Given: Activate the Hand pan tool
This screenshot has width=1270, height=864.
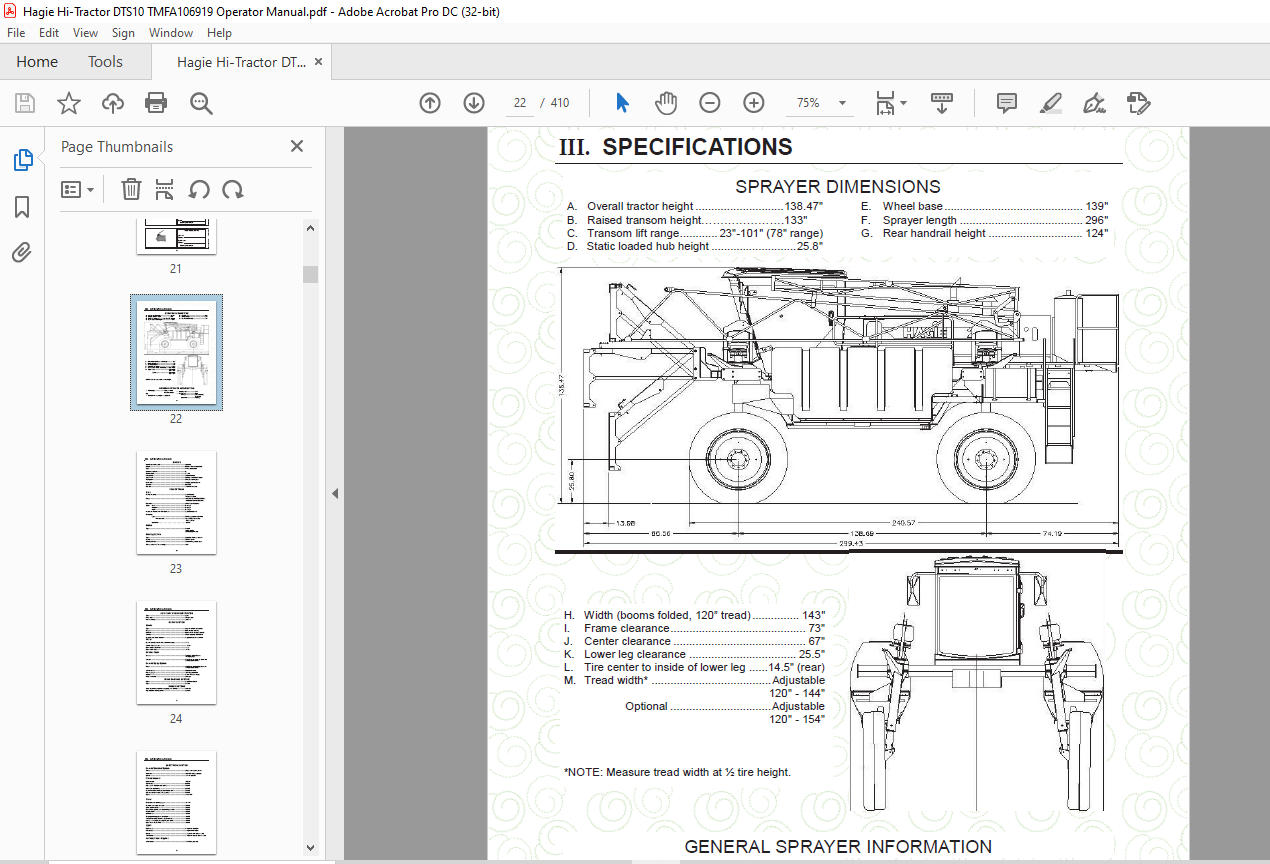Looking at the screenshot, I should tap(666, 103).
